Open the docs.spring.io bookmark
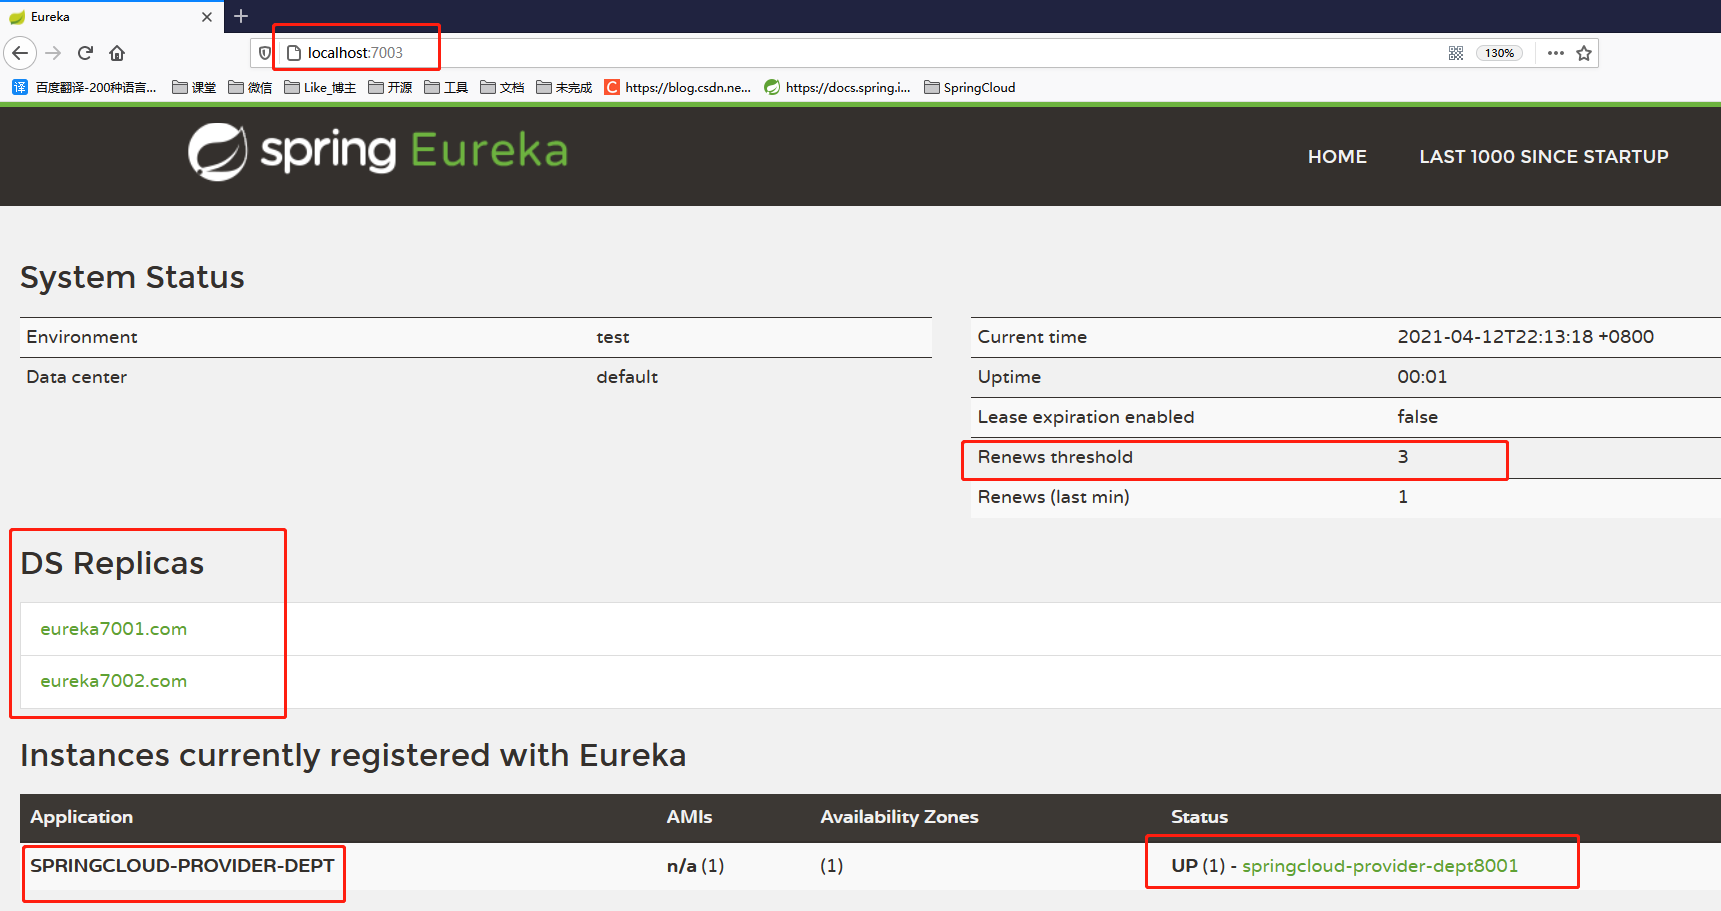Screen dimensions: 1721x911 point(838,88)
